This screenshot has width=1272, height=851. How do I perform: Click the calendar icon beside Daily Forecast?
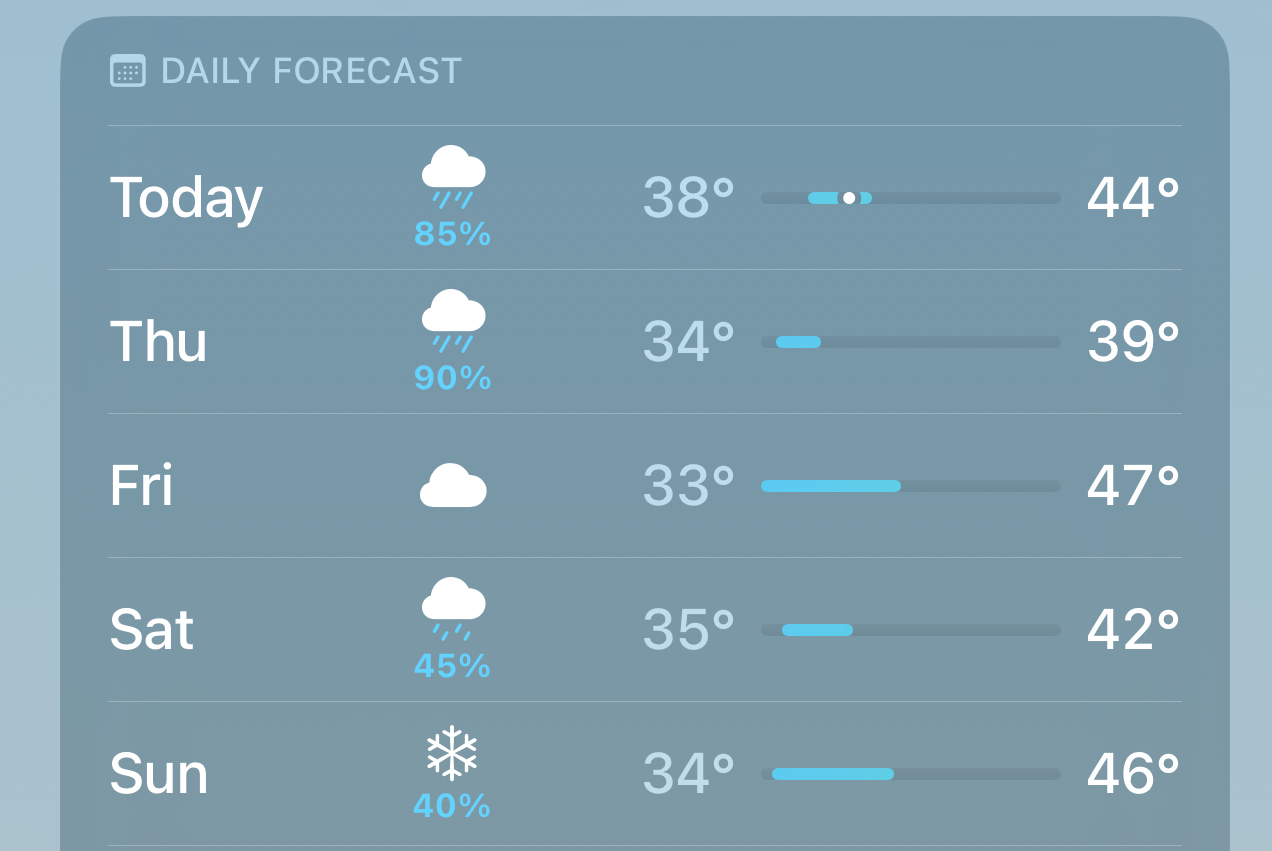[128, 71]
